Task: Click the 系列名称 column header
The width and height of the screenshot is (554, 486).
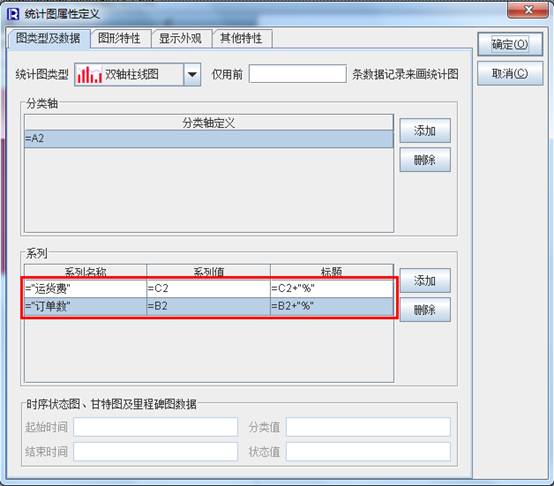Action: click(85, 271)
